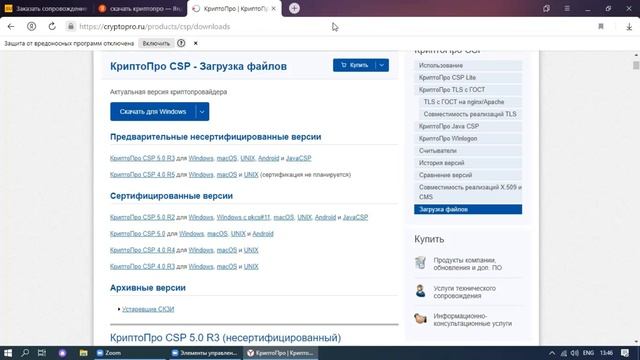Viewport: 640px width, 360px height.
Task: Open Совместимость реализаций TLS item
Action: 470,114
